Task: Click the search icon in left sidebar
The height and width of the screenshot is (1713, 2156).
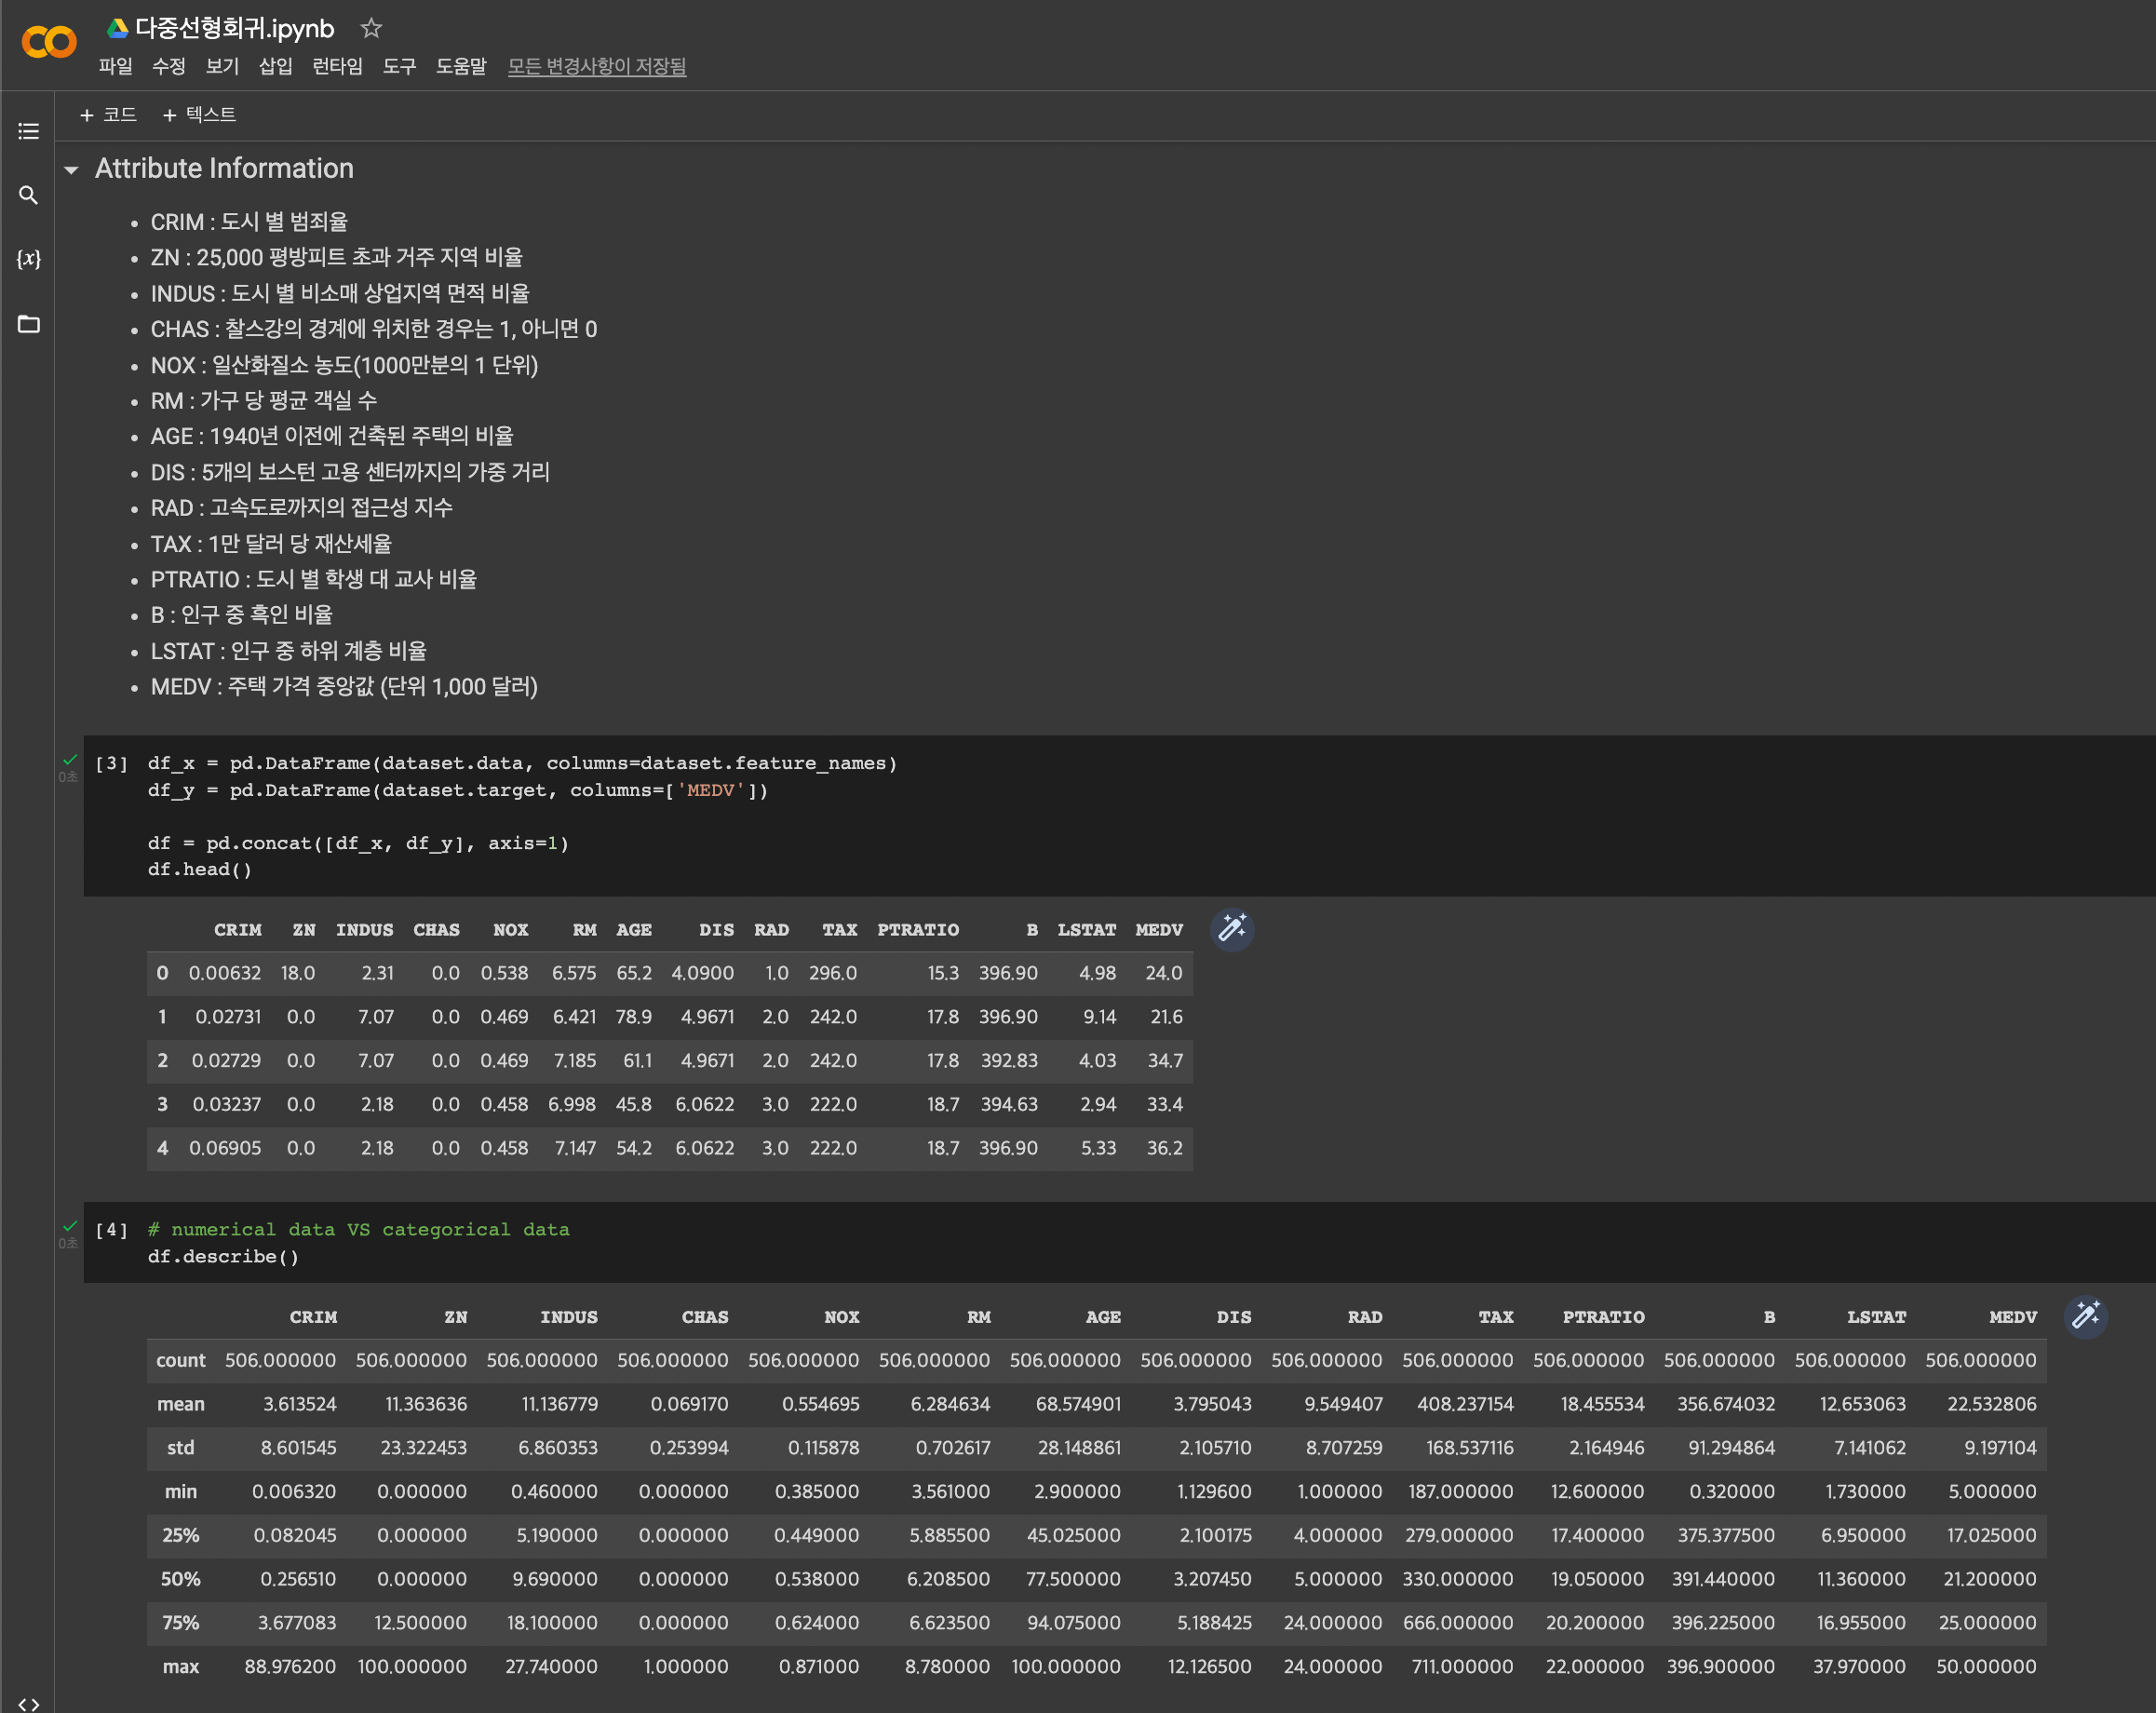Action: [x=28, y=195]
